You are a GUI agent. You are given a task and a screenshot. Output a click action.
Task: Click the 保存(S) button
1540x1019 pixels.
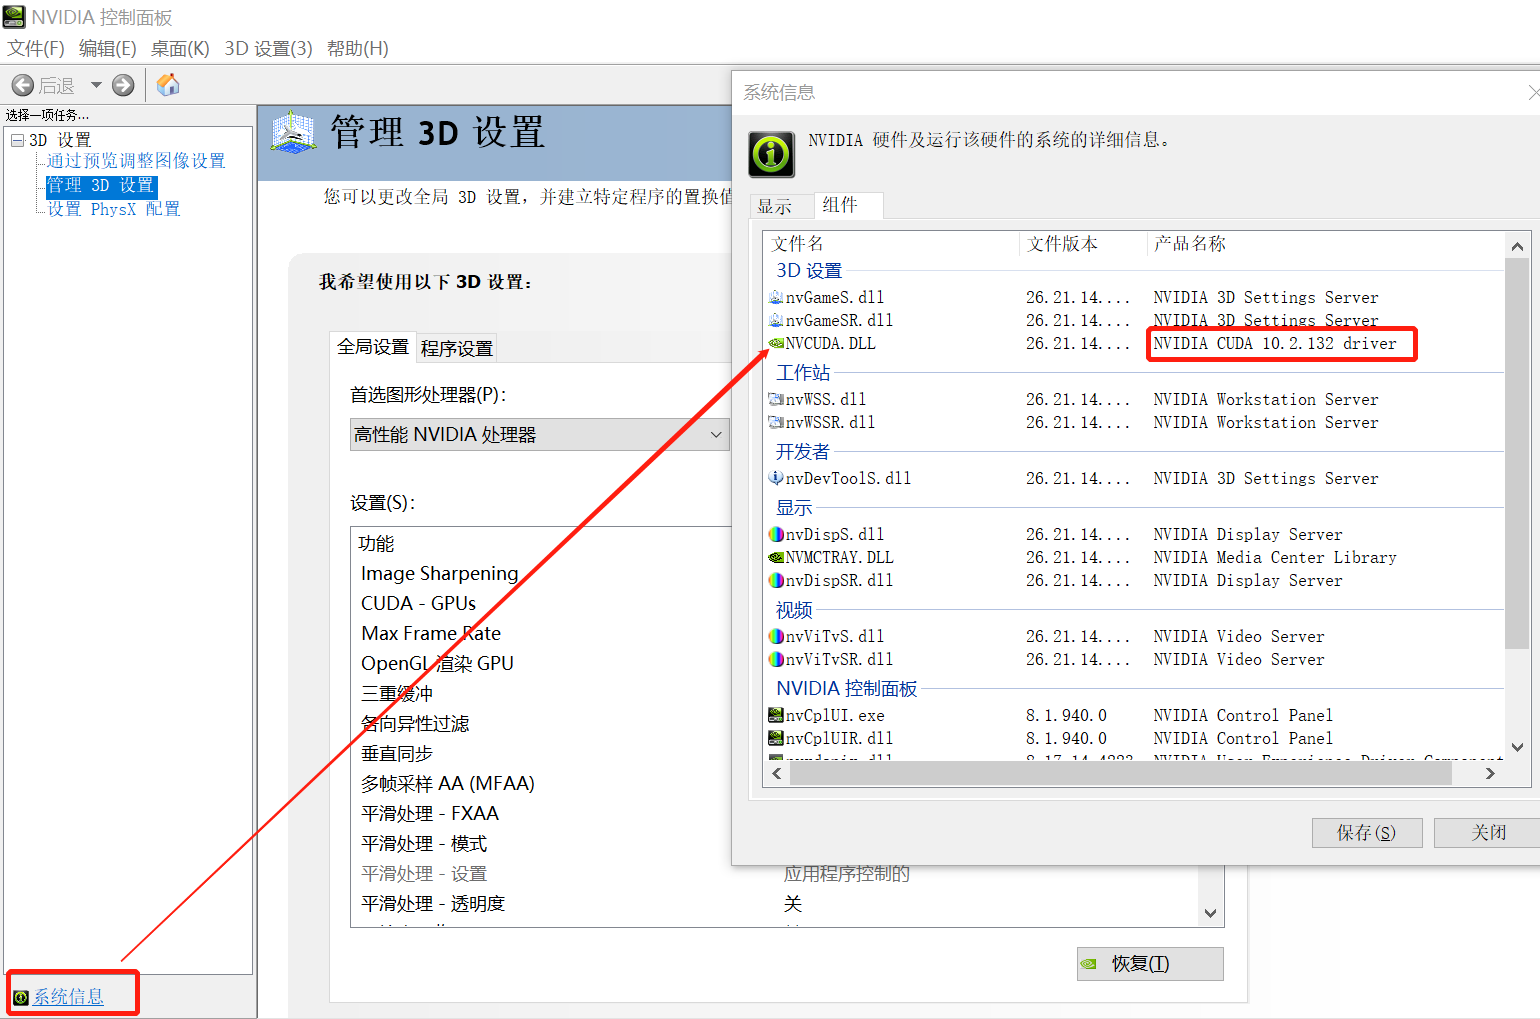pos(1367,832)
